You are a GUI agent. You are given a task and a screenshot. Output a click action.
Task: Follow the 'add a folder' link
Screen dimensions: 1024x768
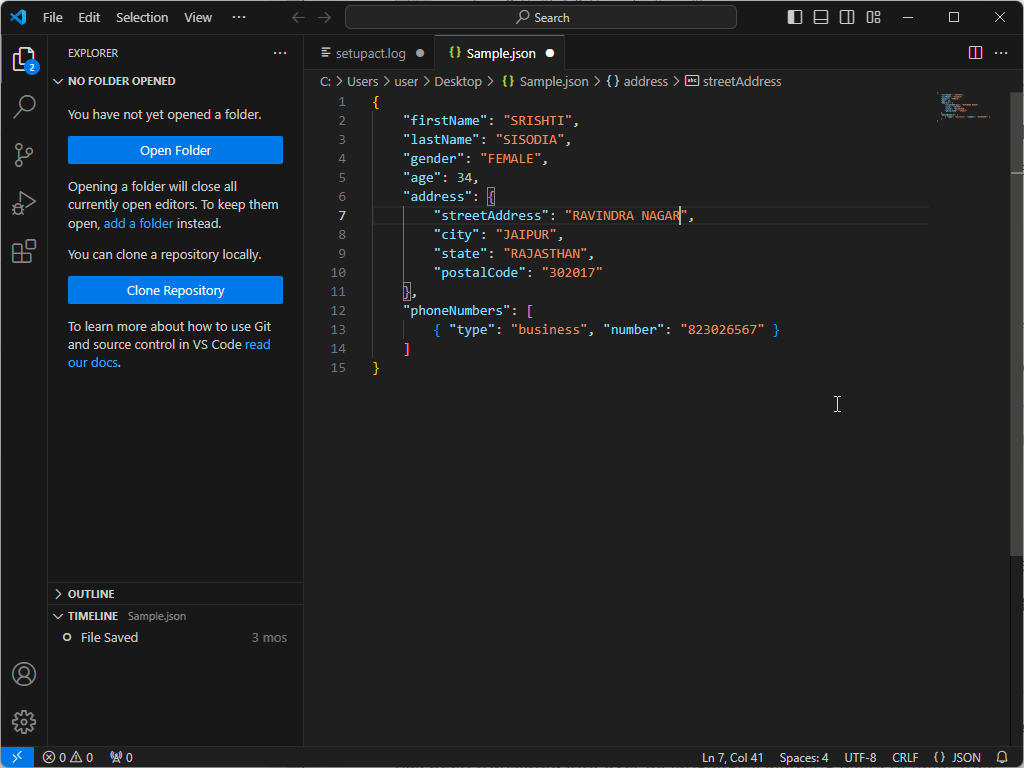138,223
